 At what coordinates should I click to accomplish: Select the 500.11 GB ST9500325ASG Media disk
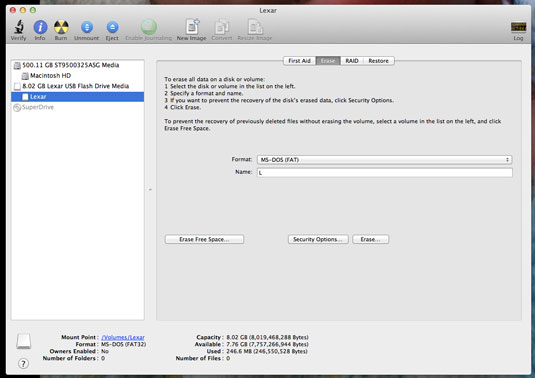pyautogui.click(x=78, y=65)
